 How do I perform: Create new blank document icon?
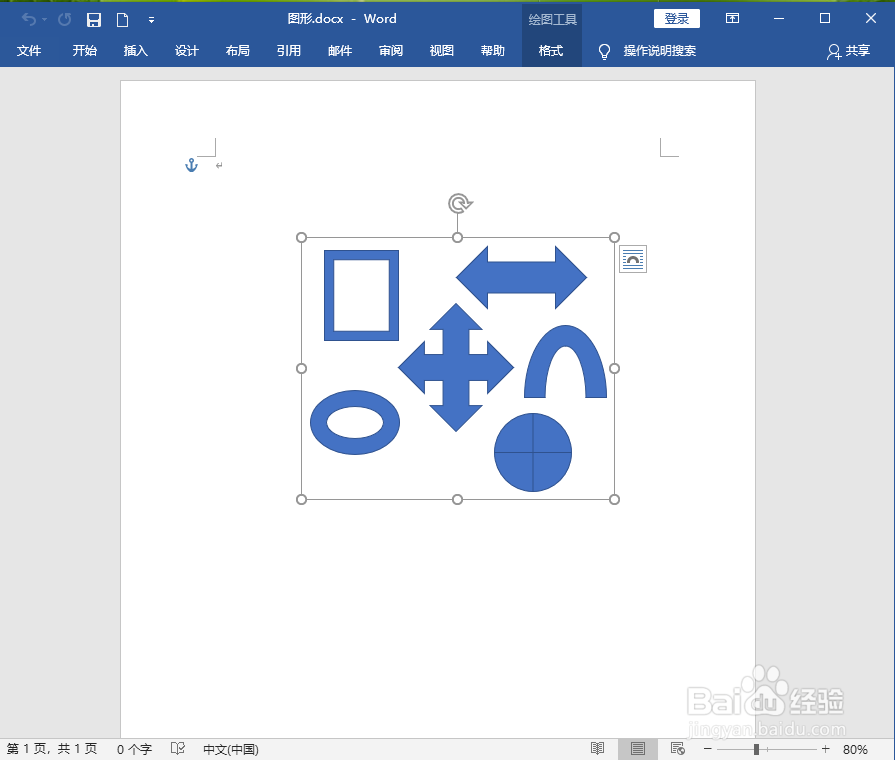(x=122, y=20)
